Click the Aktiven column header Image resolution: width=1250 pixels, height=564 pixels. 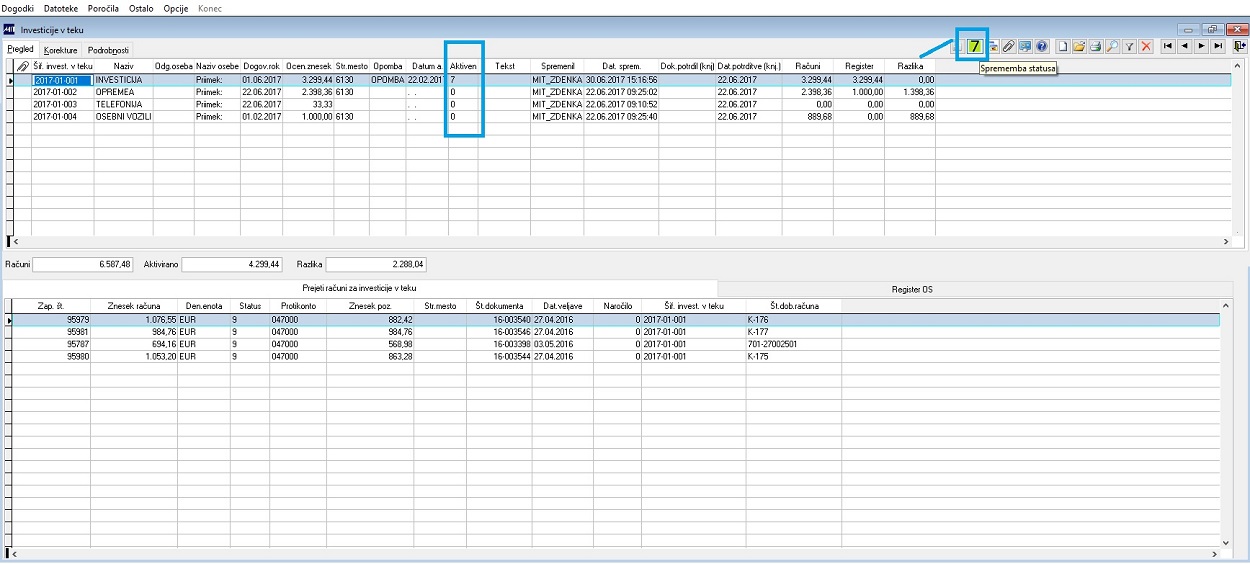pyautogui.click(x=463, y=65)
